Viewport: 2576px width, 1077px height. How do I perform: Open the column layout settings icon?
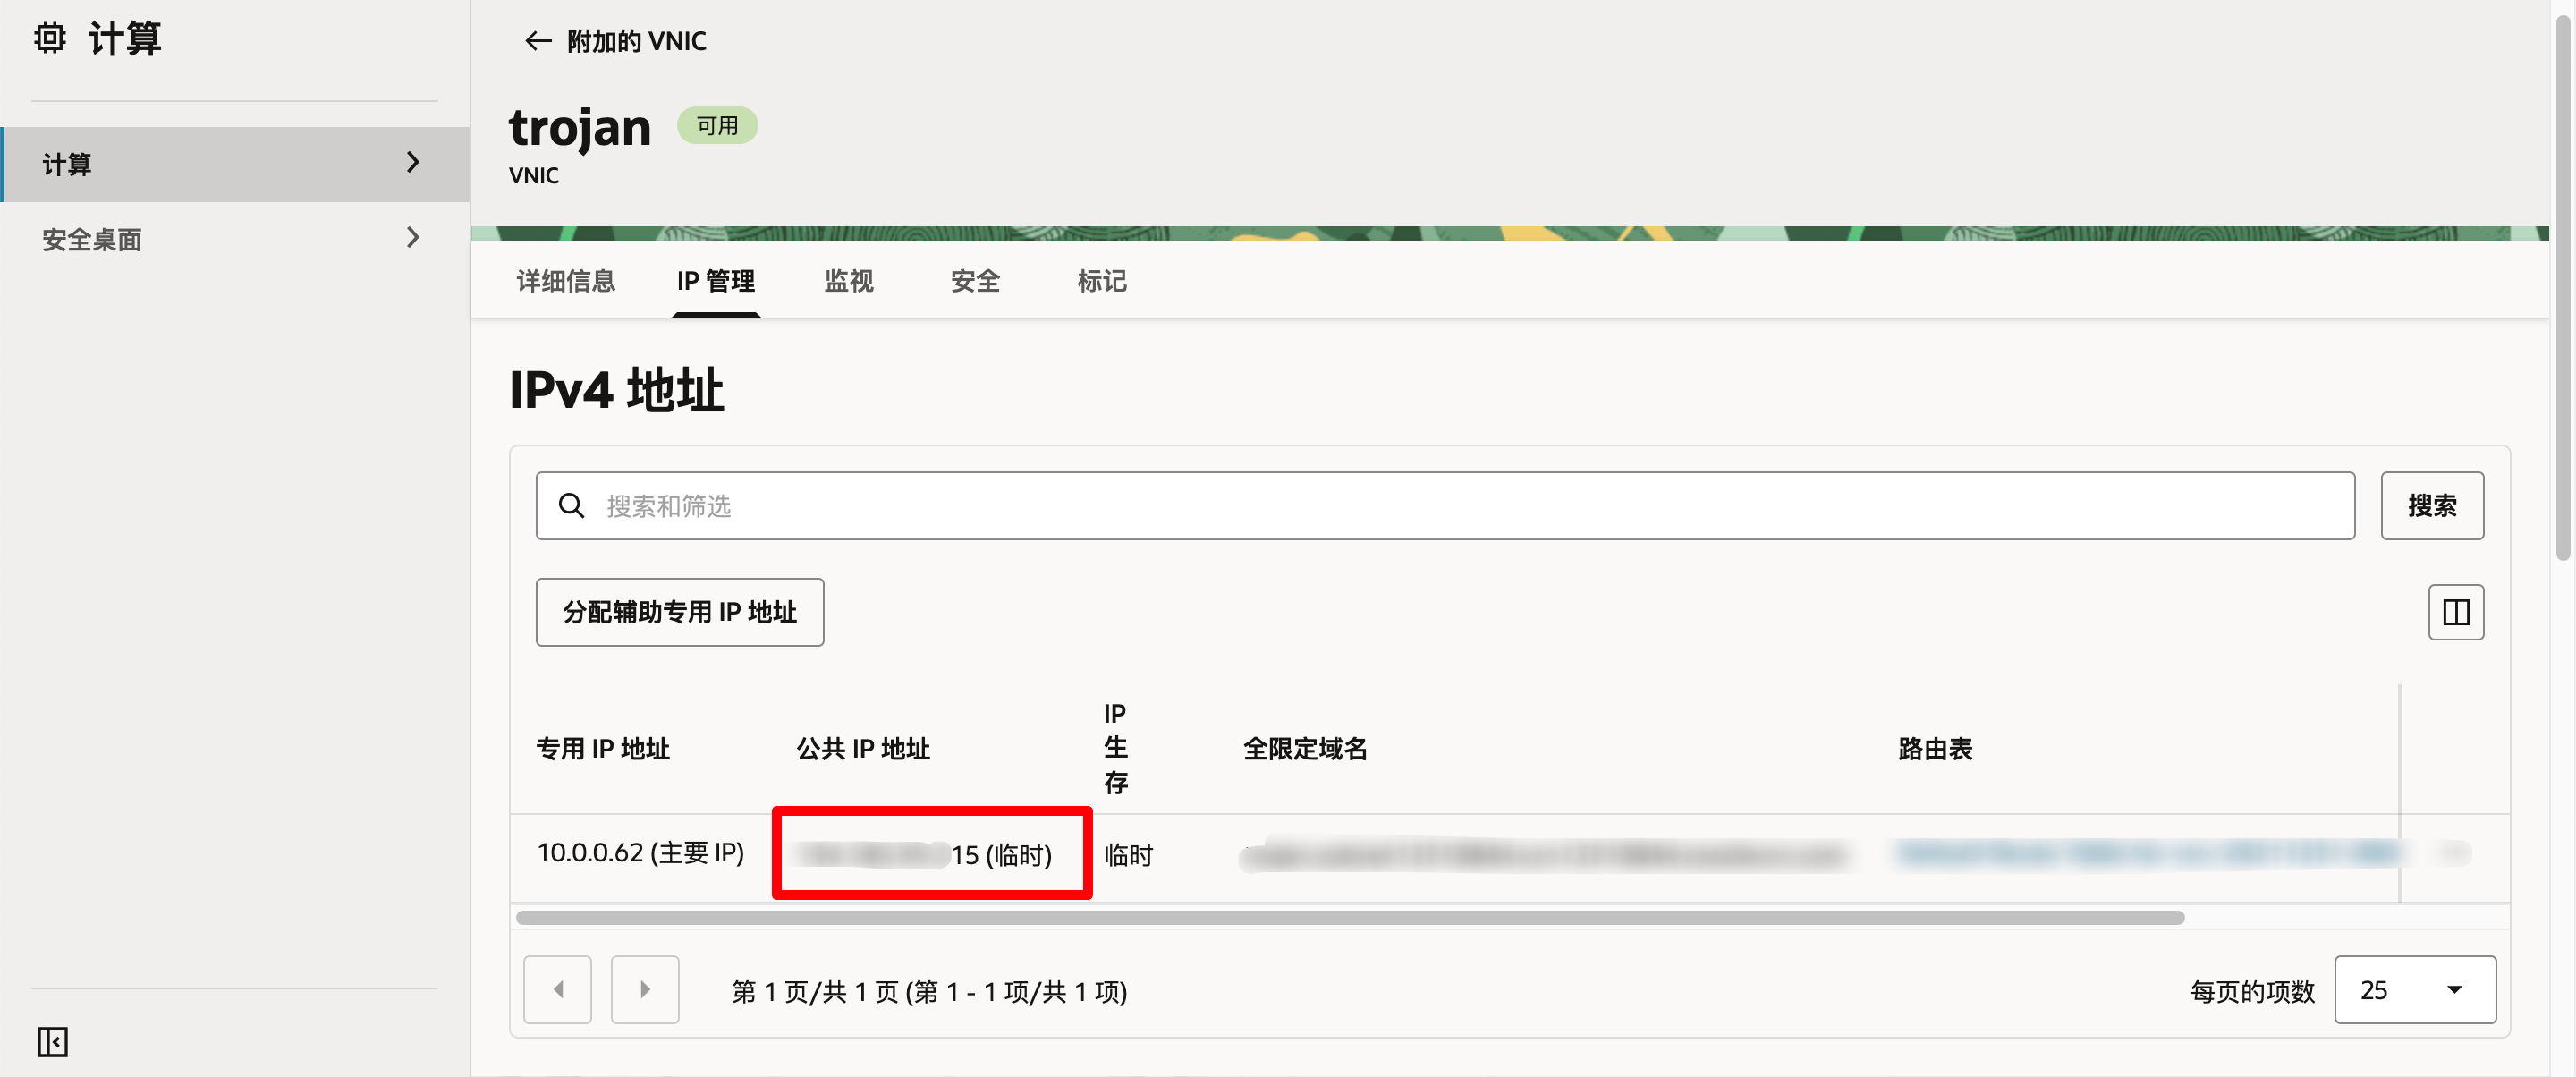[x=2455, y=612]
